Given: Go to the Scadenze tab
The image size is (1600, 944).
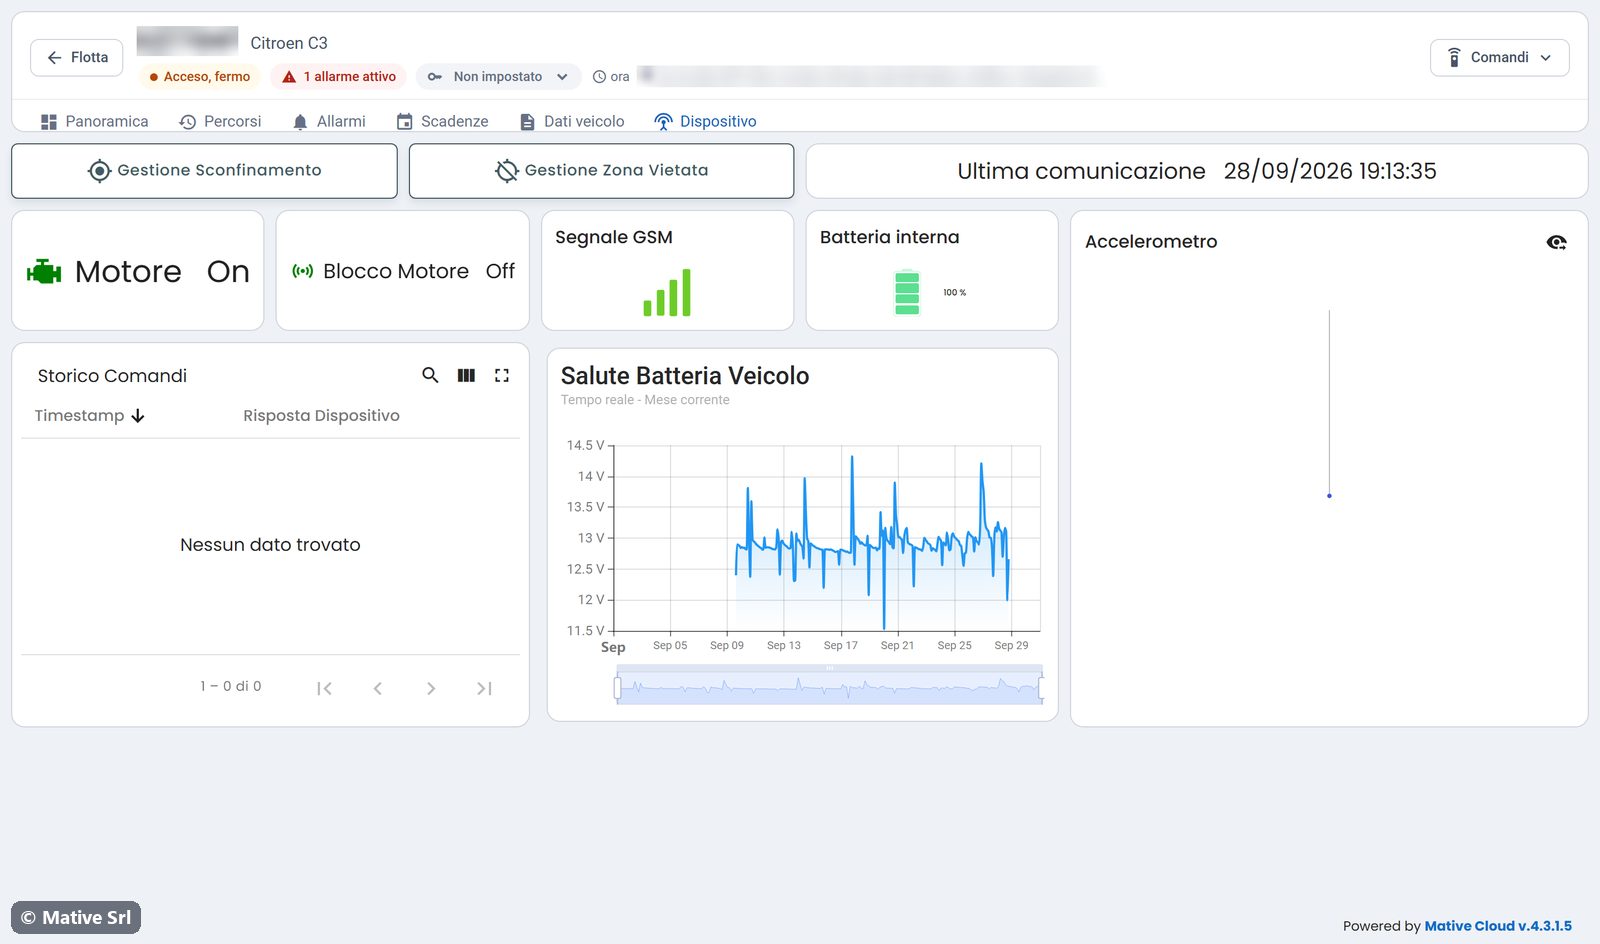Looking at the screenshot, I should pos(442,121).
